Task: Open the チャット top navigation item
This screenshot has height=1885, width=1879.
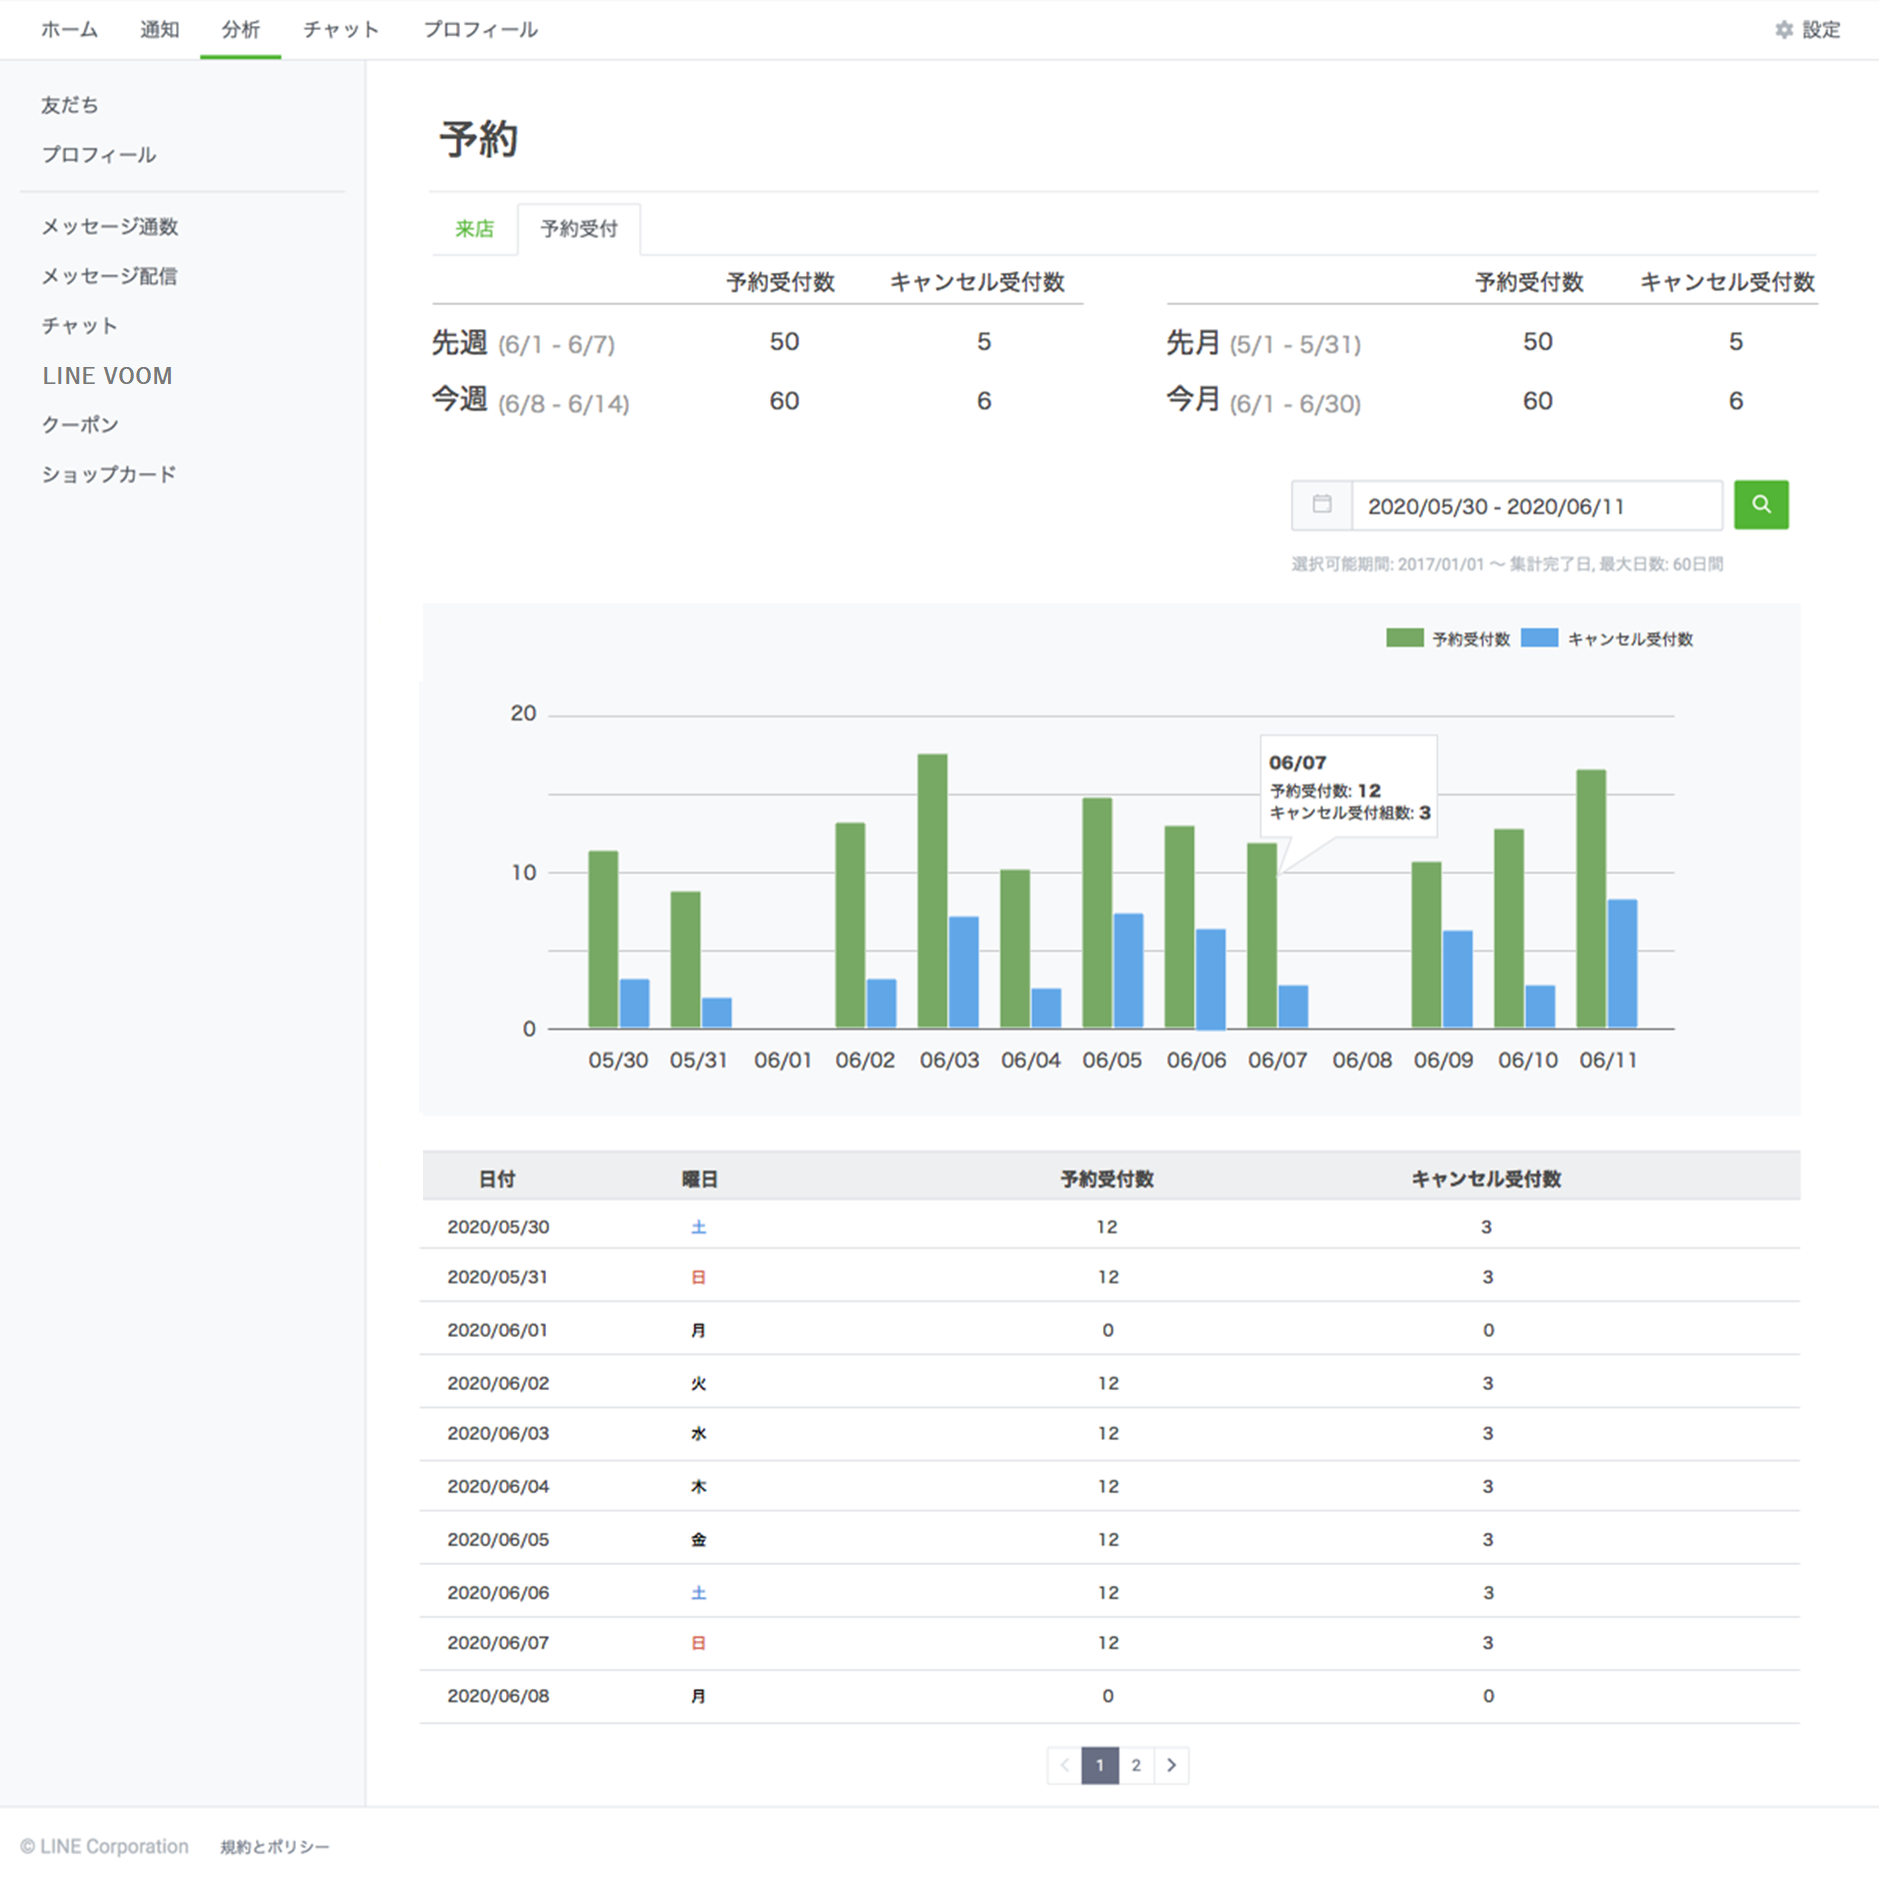Action: 341,30
